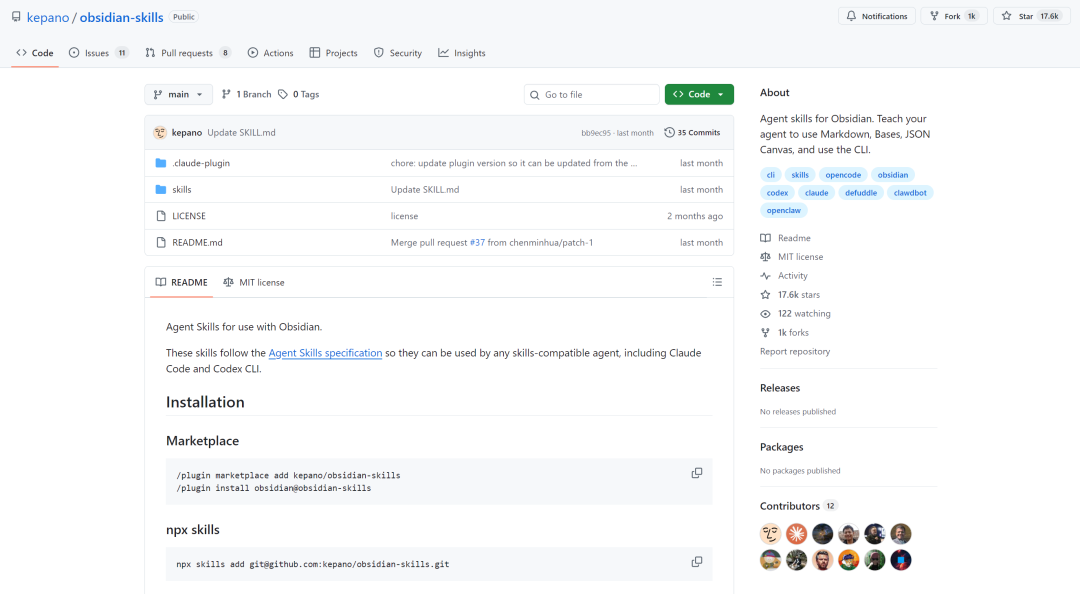Image resolution: width=1080 pixels, height=594 pixels.
Task: Expand the green Code dropdown button
Action: point(699,94)
